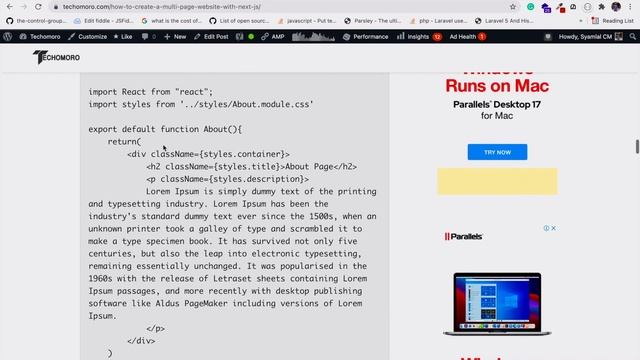Screen dimensions: 640x360
Task: Open the WordPress logo menu
Action: [8, 36]
